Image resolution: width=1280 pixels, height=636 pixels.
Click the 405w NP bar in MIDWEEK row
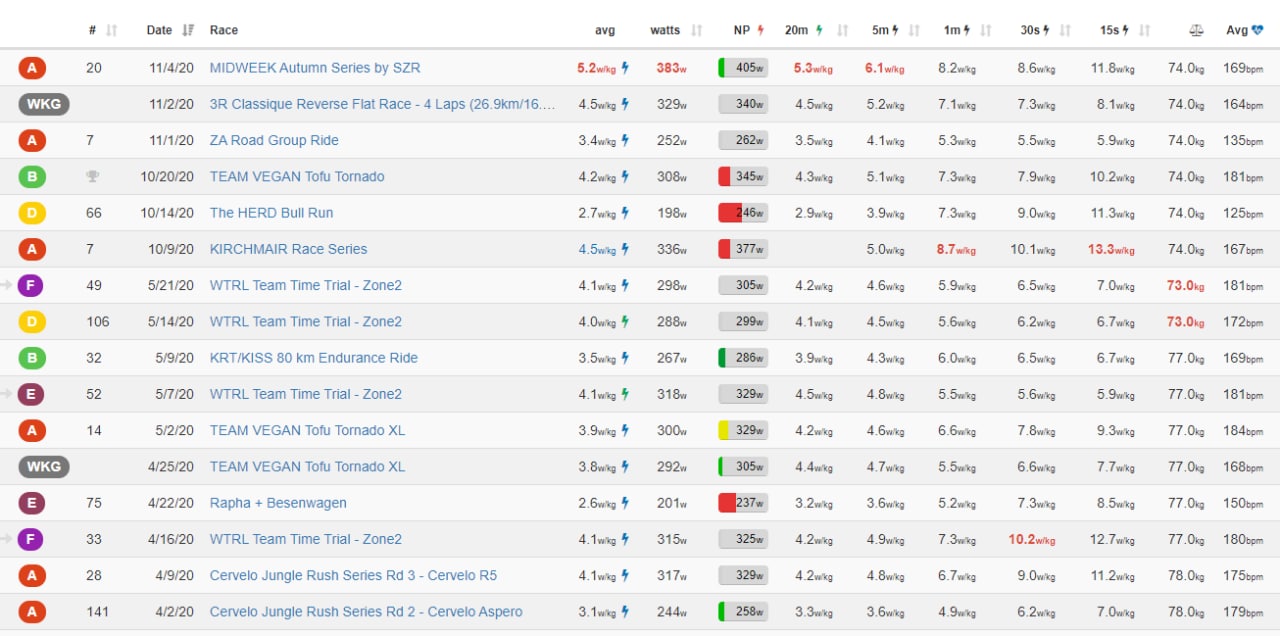(x=743, y=68)
